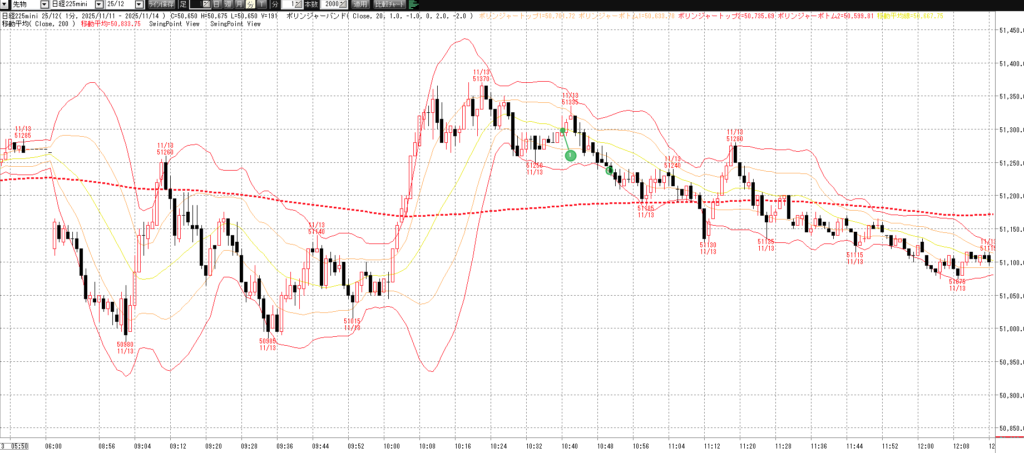This screenshot has width=1024, height=453.
Task: Click the chart icon at toolbar's far left
Action: point(5,5)
